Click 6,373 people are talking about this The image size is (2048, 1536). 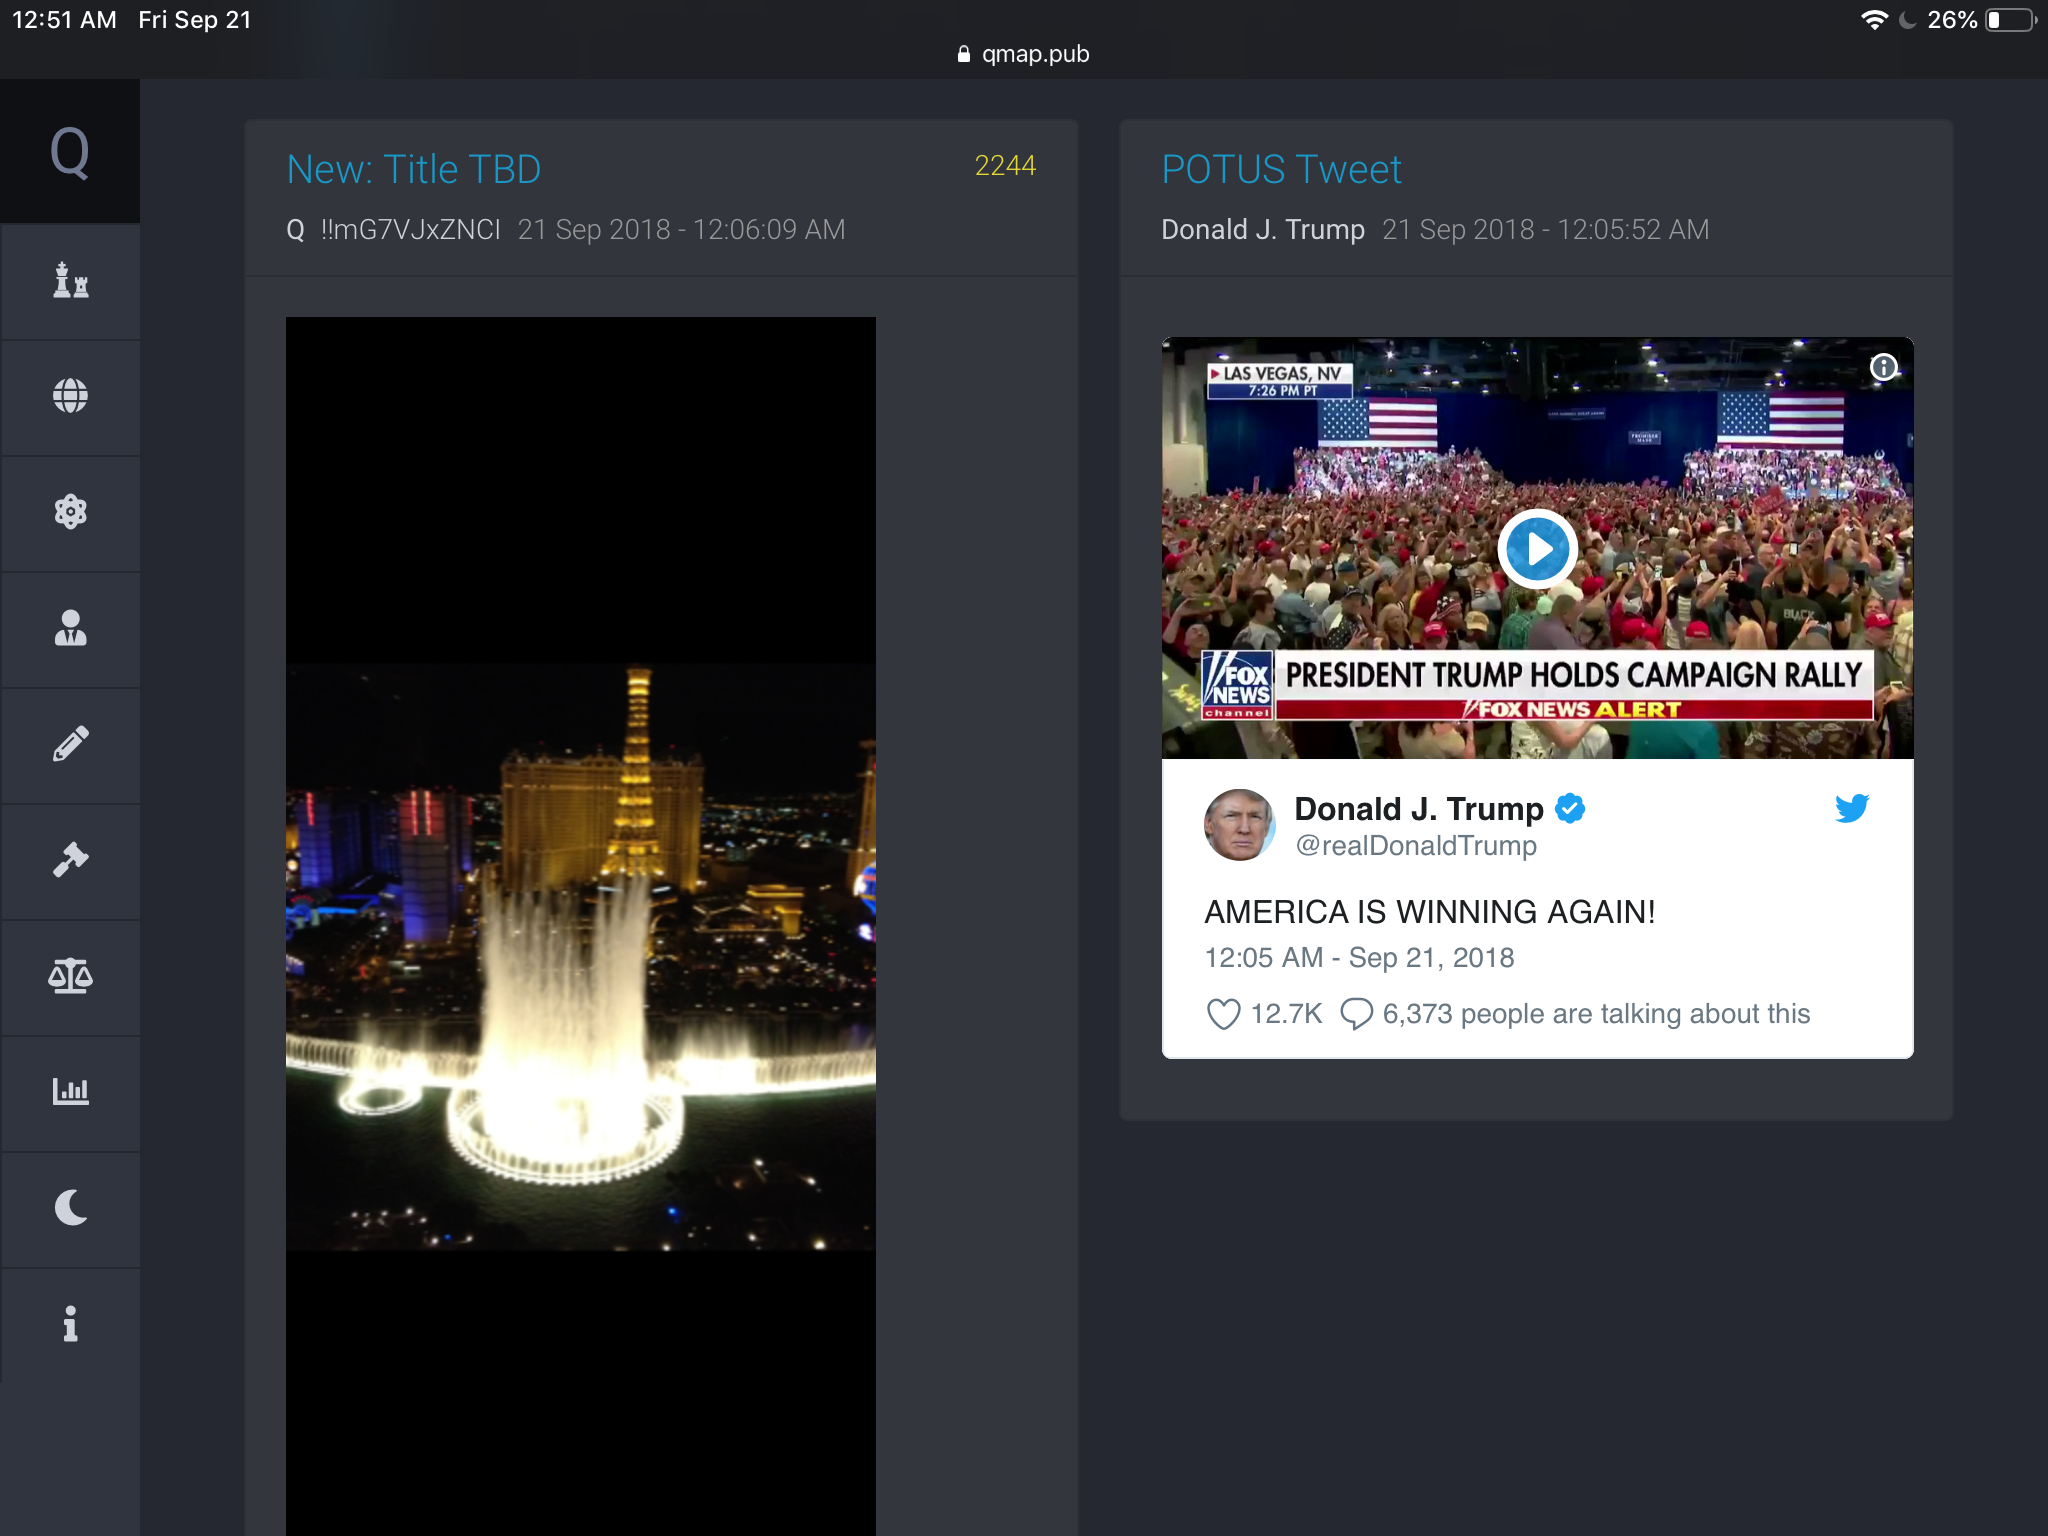pos(1596,1014)
